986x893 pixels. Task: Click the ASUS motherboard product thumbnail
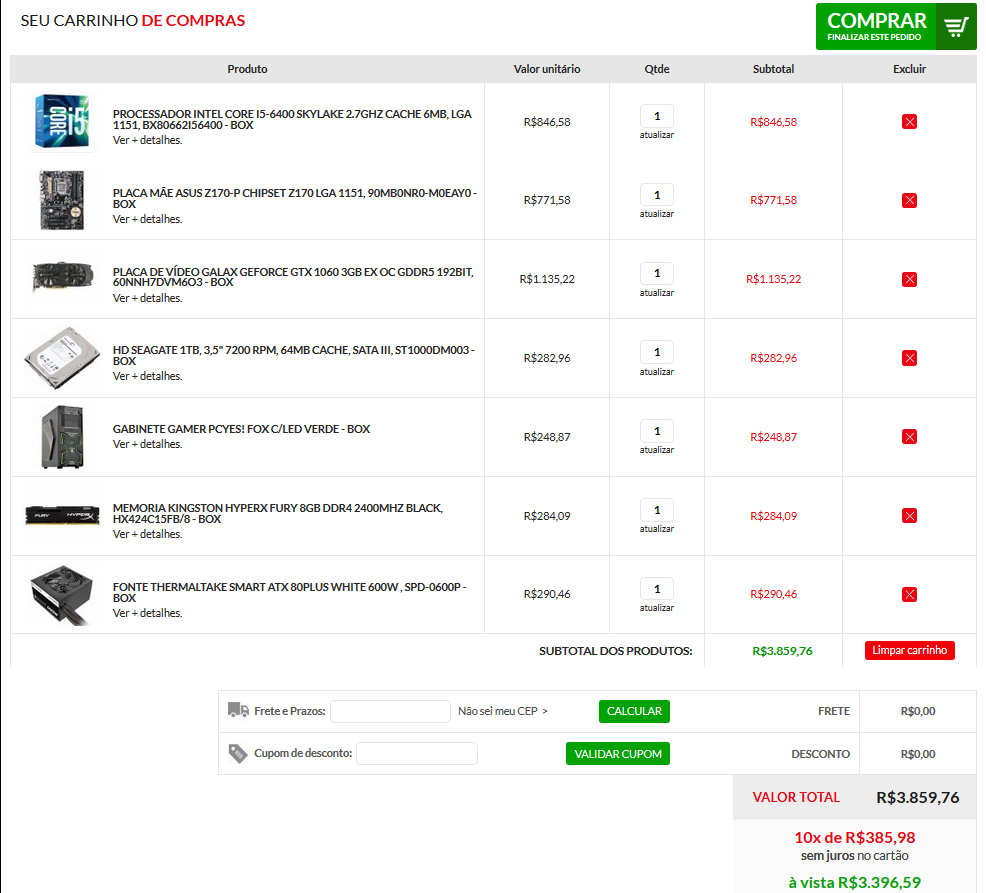coord(62,200)
